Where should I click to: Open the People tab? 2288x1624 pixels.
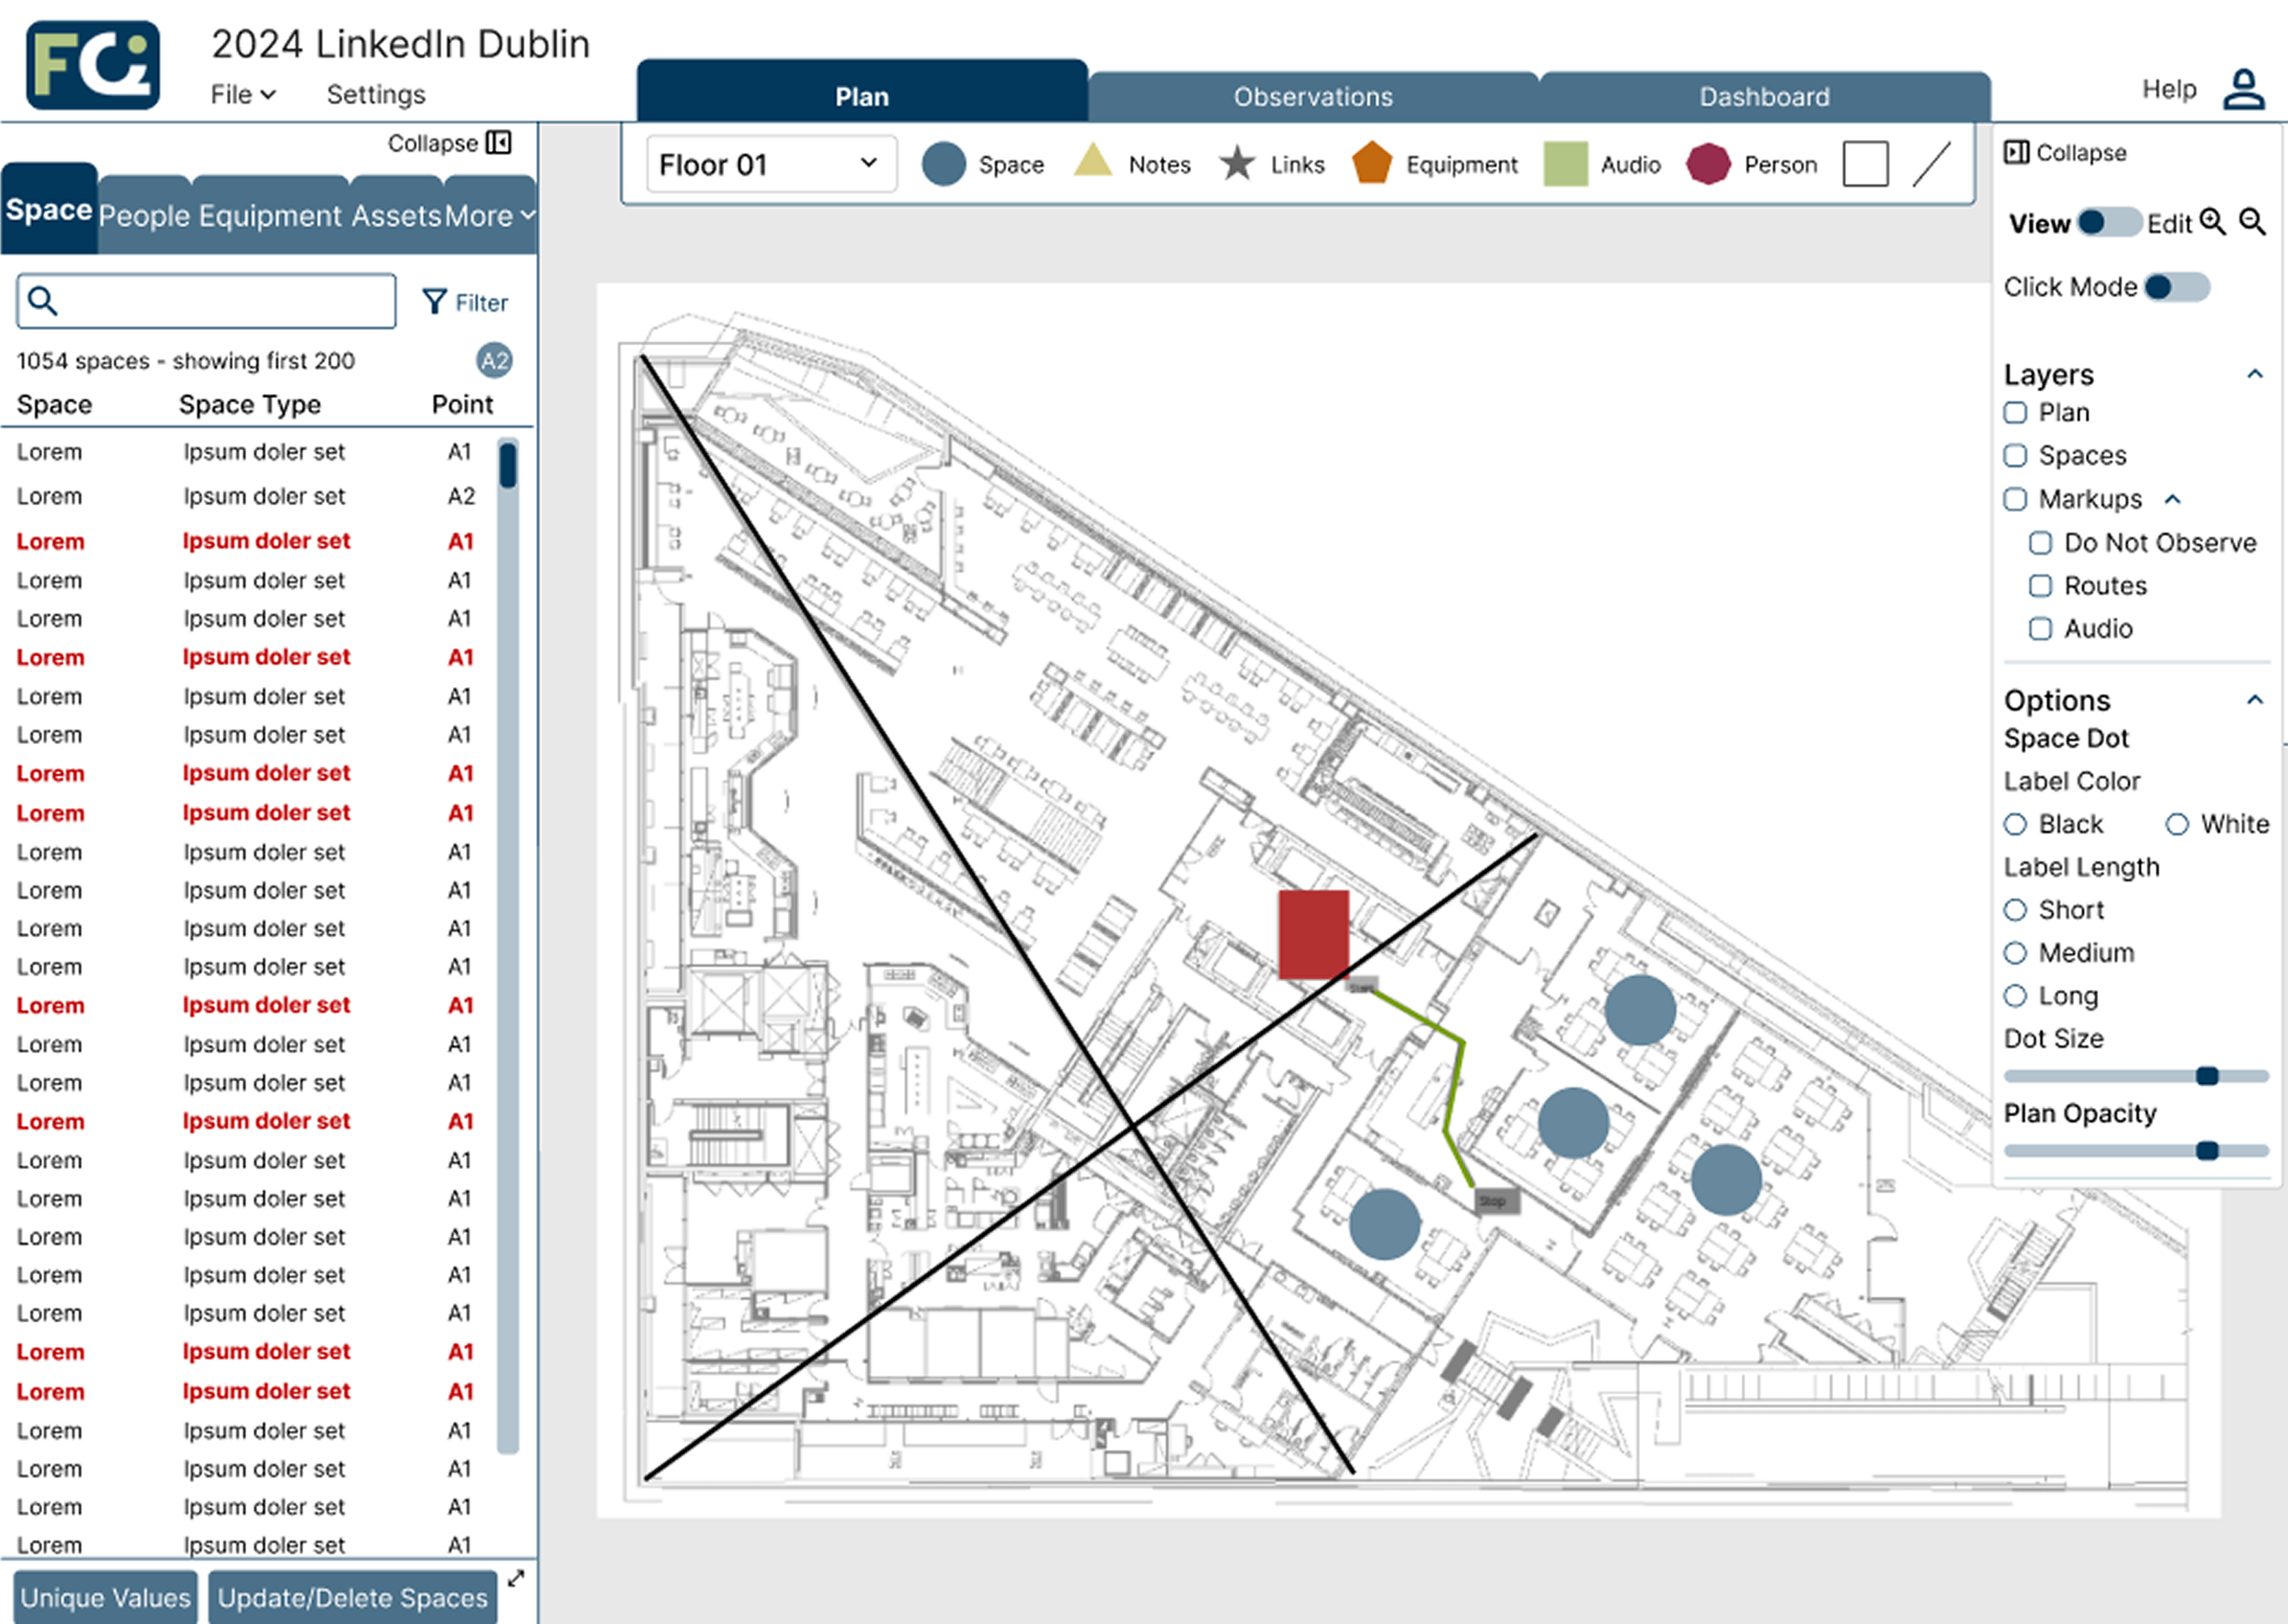coord(144,215)
